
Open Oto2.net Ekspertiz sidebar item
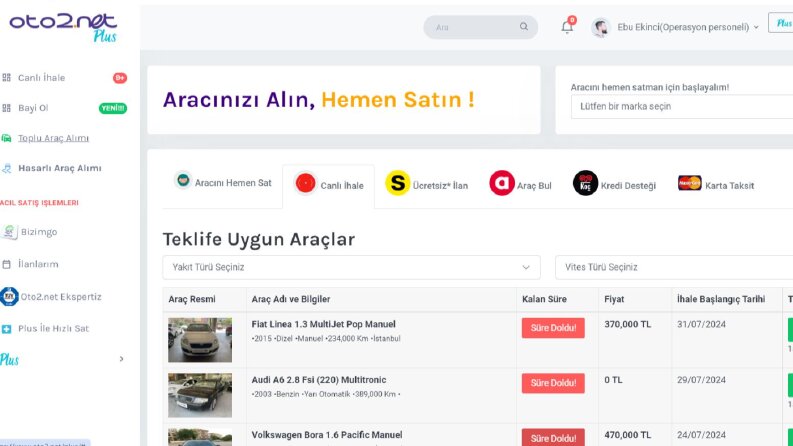pyautogui.click(x=61, y=297)
